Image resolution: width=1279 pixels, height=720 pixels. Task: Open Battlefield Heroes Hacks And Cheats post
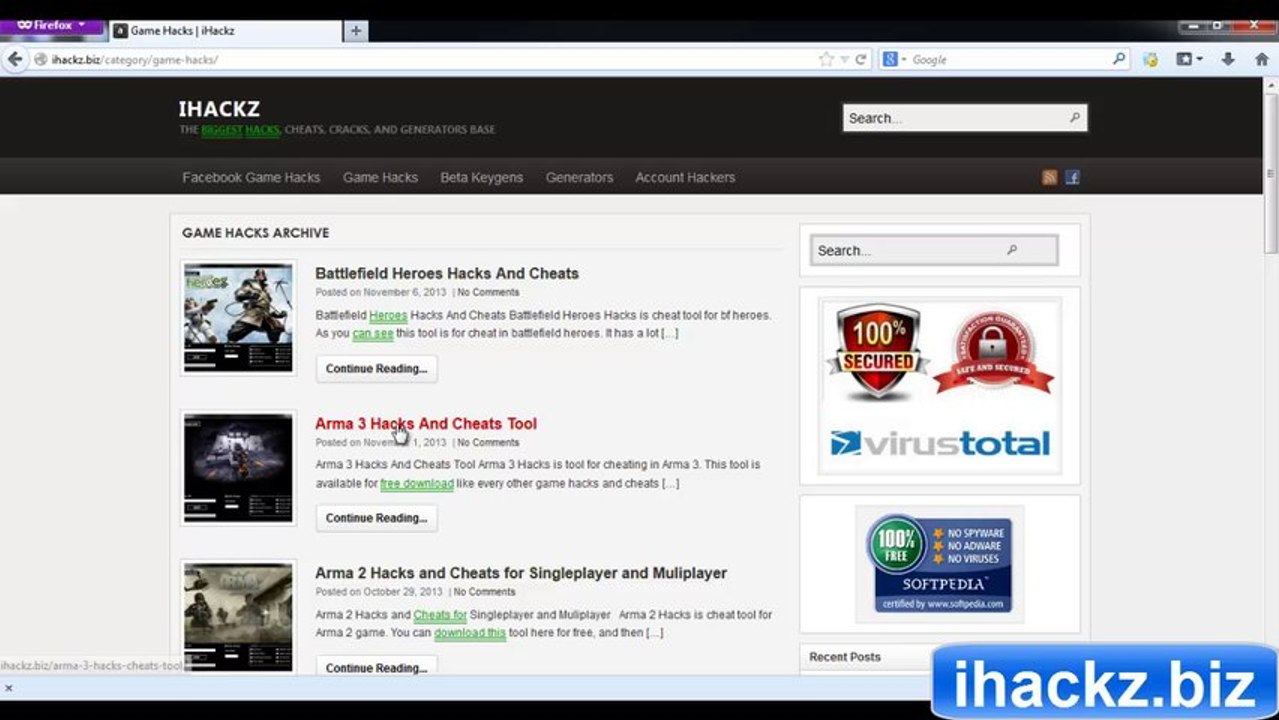[x=447, y=273]
